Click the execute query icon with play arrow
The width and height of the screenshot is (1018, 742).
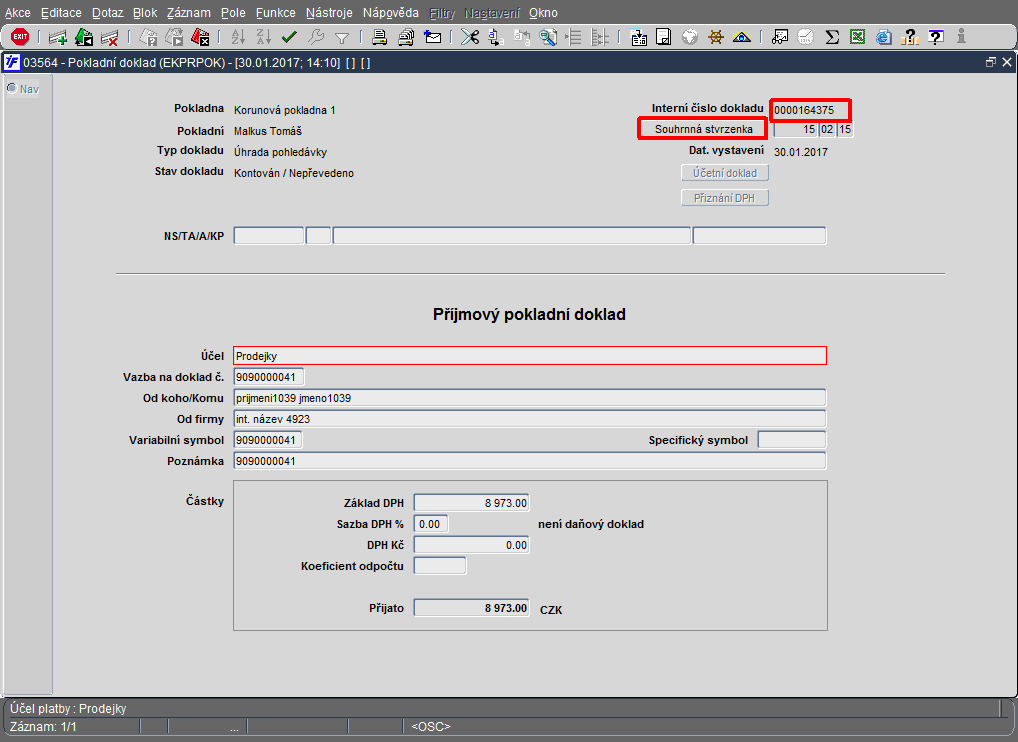[174, 38]
